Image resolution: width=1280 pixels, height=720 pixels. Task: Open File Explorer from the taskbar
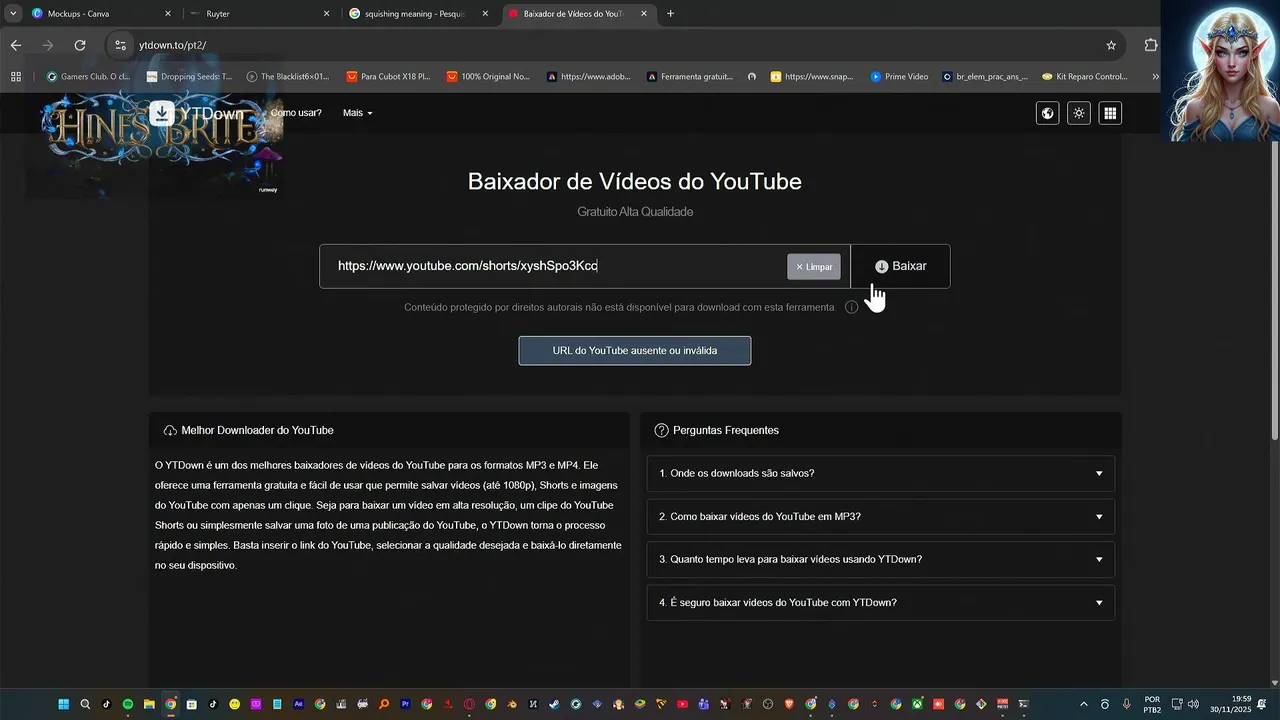[149, 704]
